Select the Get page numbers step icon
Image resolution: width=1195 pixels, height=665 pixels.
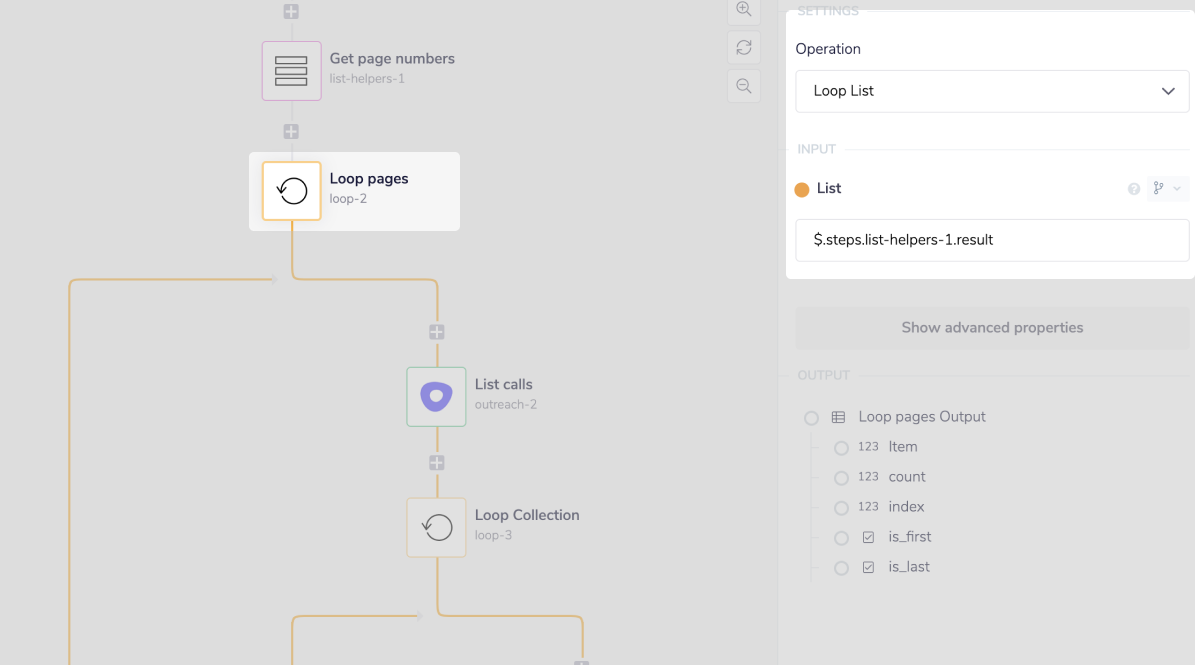[291, 71]
